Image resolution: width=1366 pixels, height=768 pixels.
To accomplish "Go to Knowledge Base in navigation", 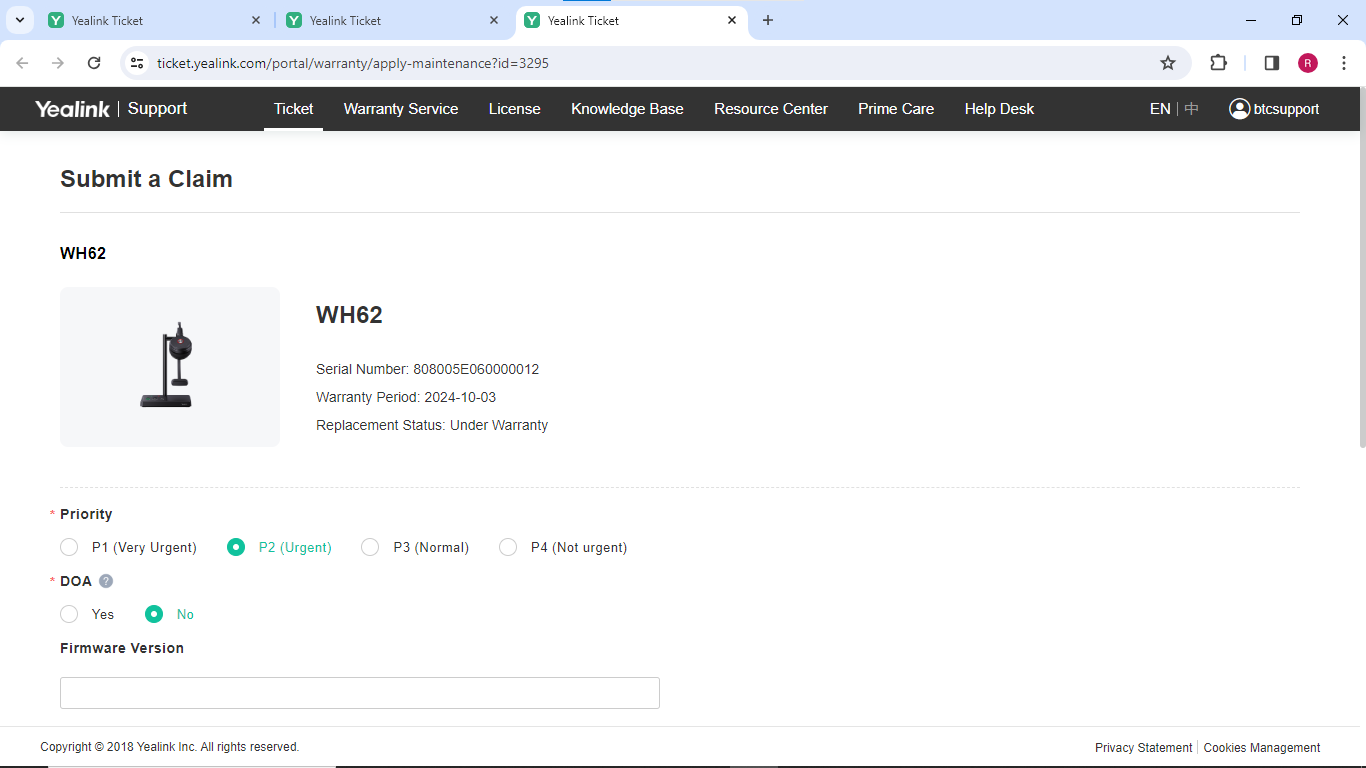I will point(627,109).
